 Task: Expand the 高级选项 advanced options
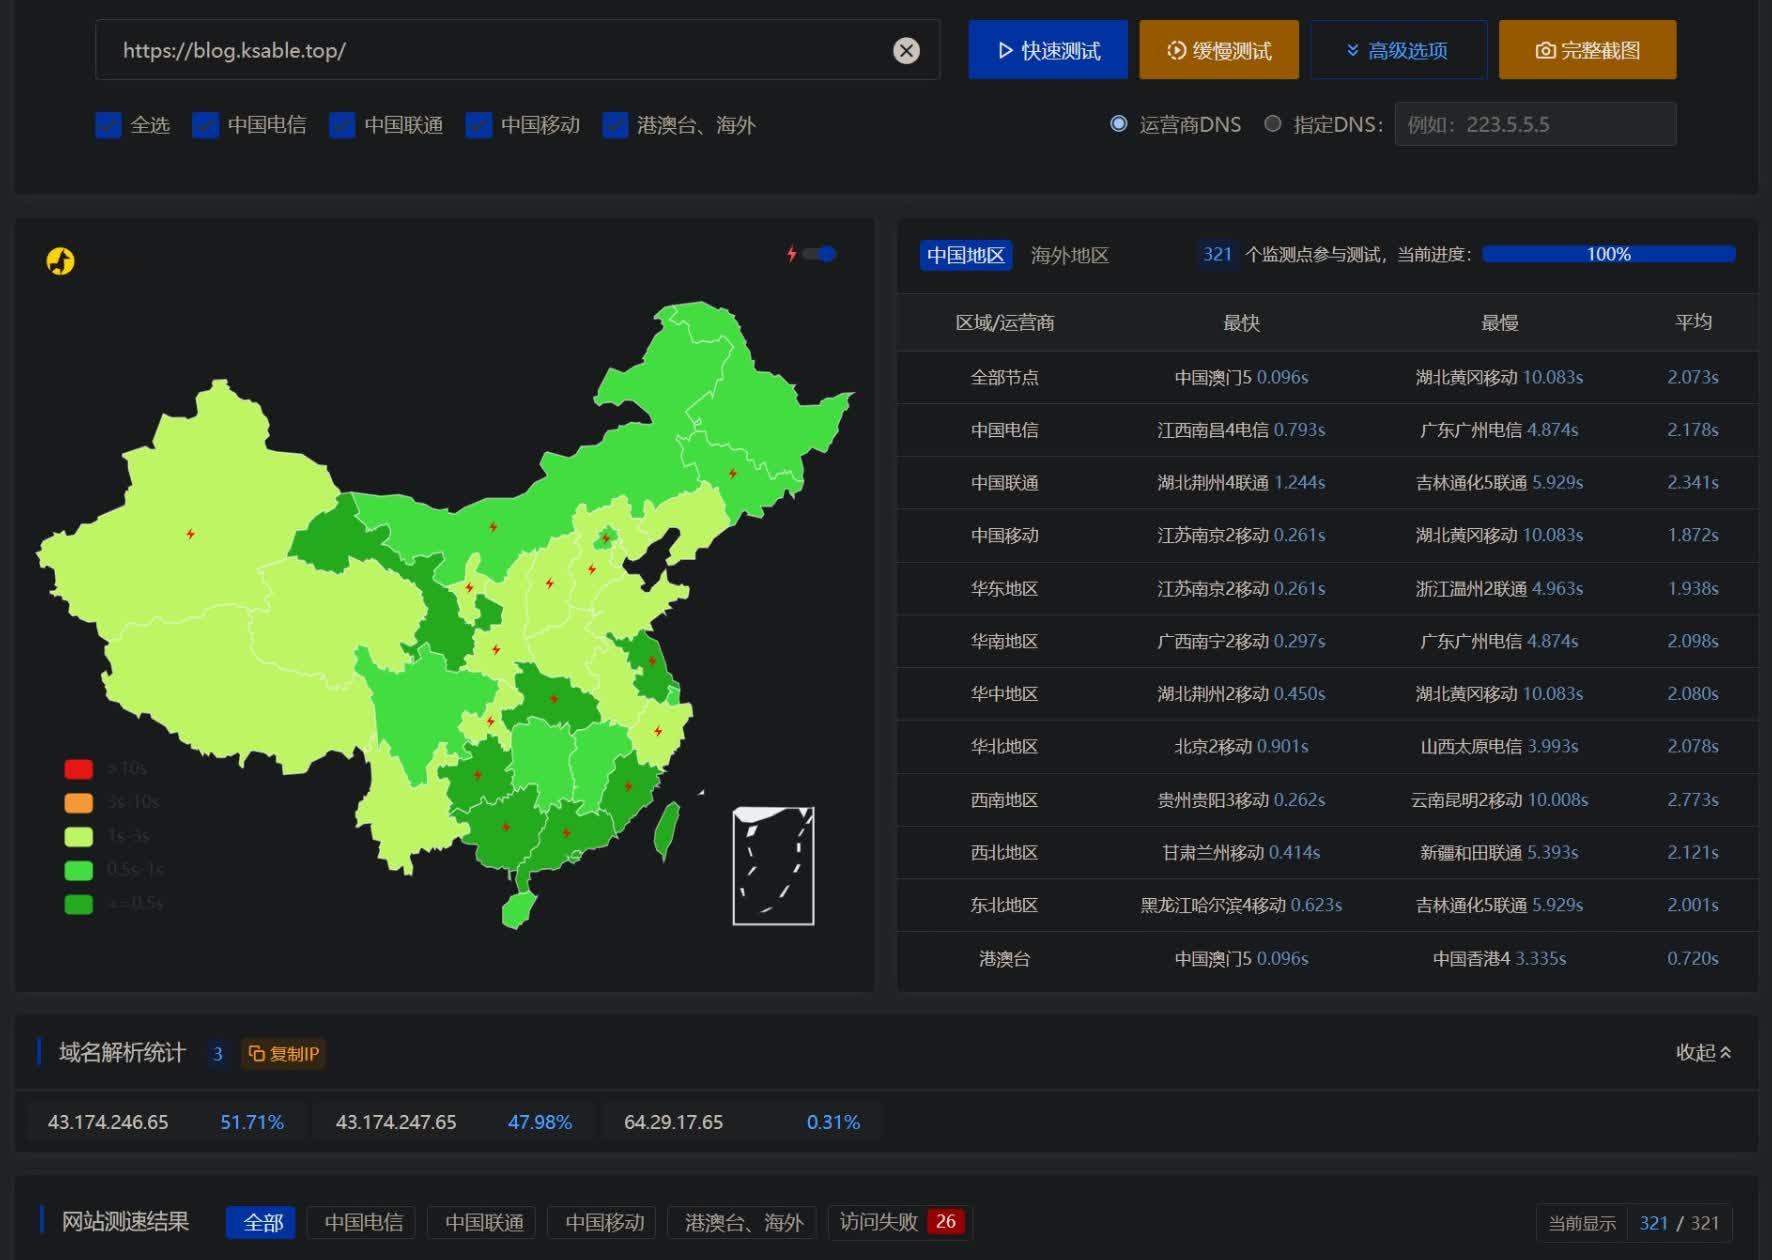tap(1398, 50)
